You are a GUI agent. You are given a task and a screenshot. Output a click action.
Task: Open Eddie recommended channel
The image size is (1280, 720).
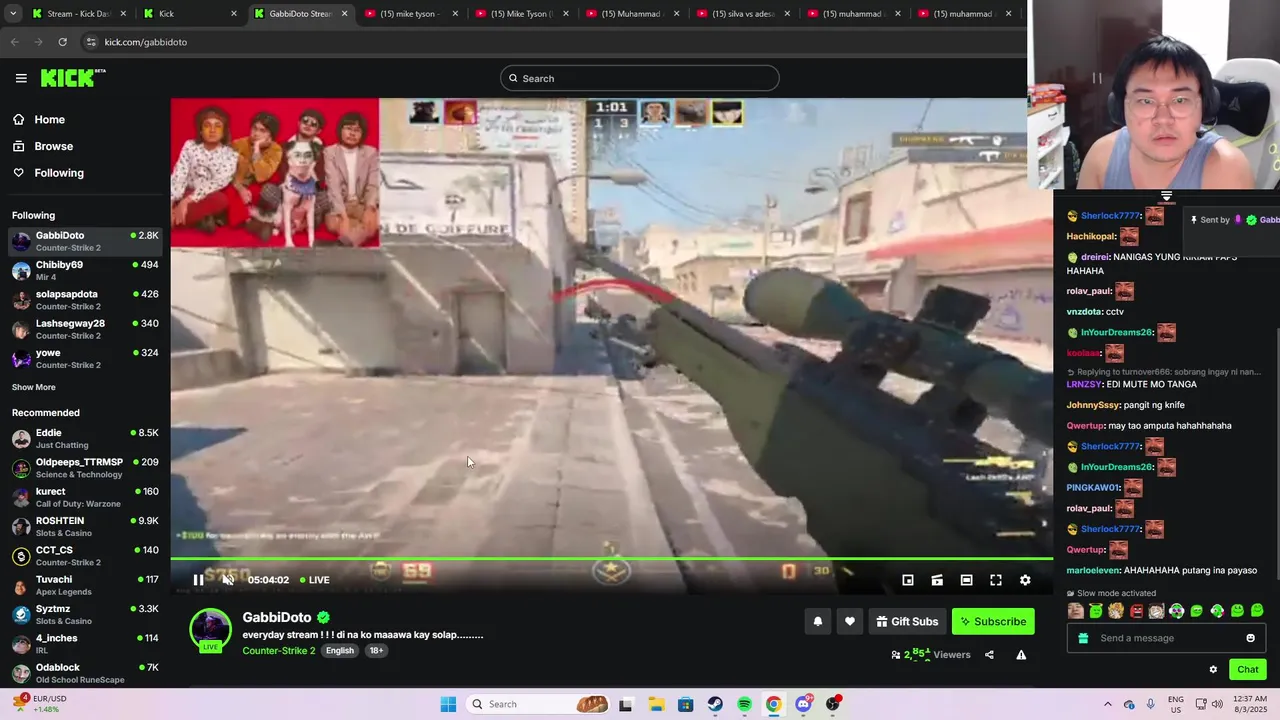85,438
